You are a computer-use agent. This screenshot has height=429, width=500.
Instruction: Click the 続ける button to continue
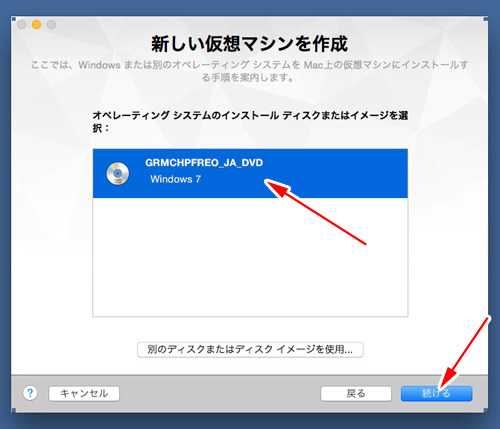coord(436,394)
